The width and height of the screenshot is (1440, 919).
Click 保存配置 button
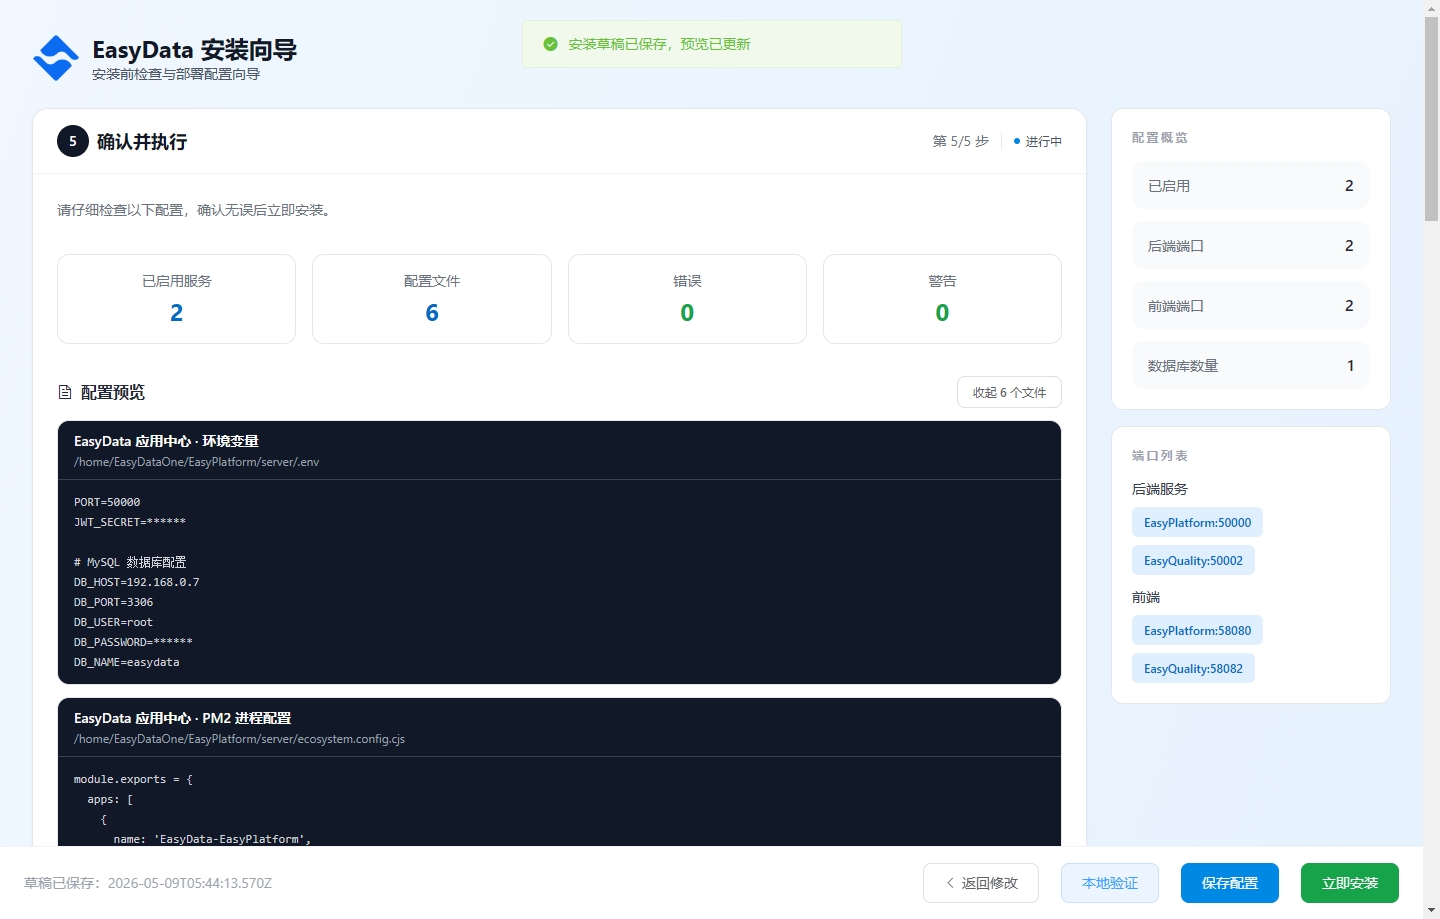[1230, 883]
